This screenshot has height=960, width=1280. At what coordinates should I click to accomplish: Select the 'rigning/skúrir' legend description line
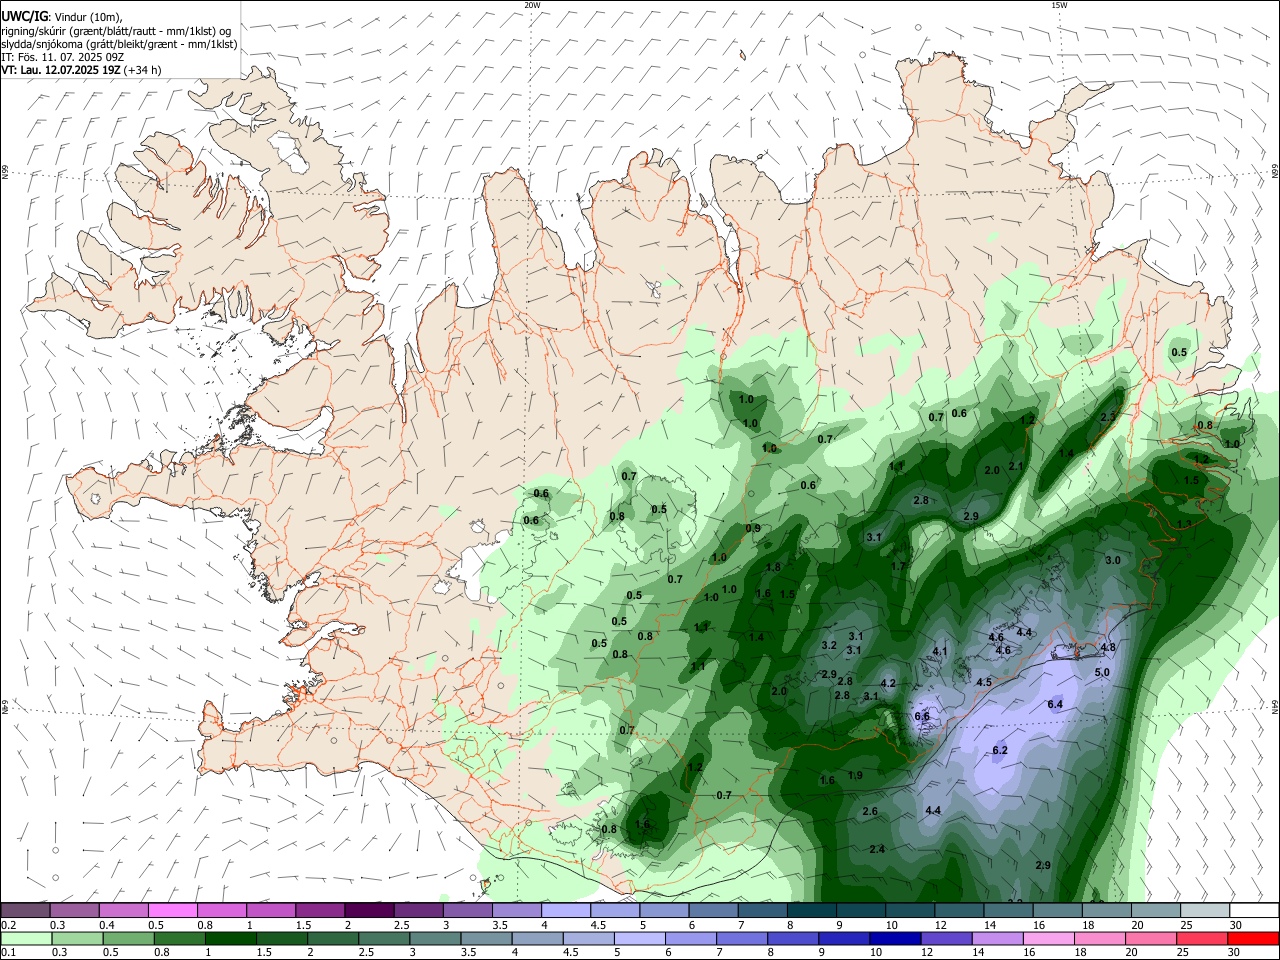[116, 30]
